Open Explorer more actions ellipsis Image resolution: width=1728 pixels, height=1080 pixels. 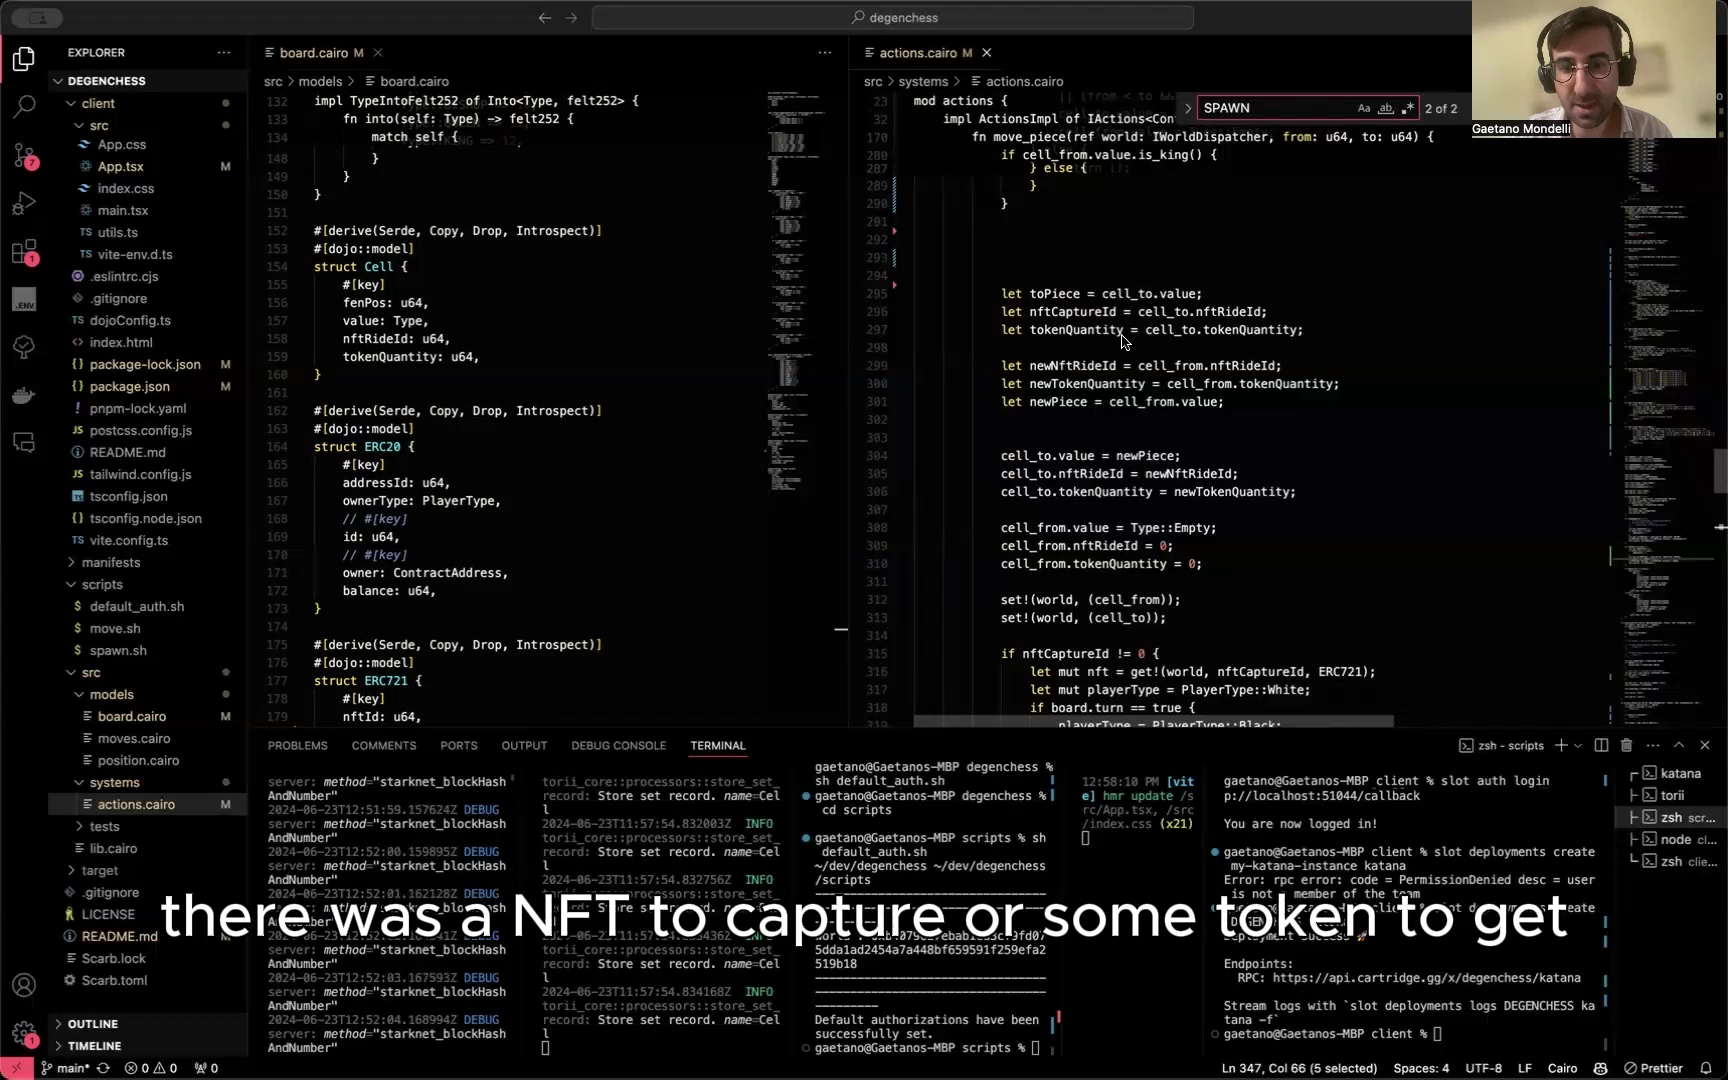(x=224, y=52)
